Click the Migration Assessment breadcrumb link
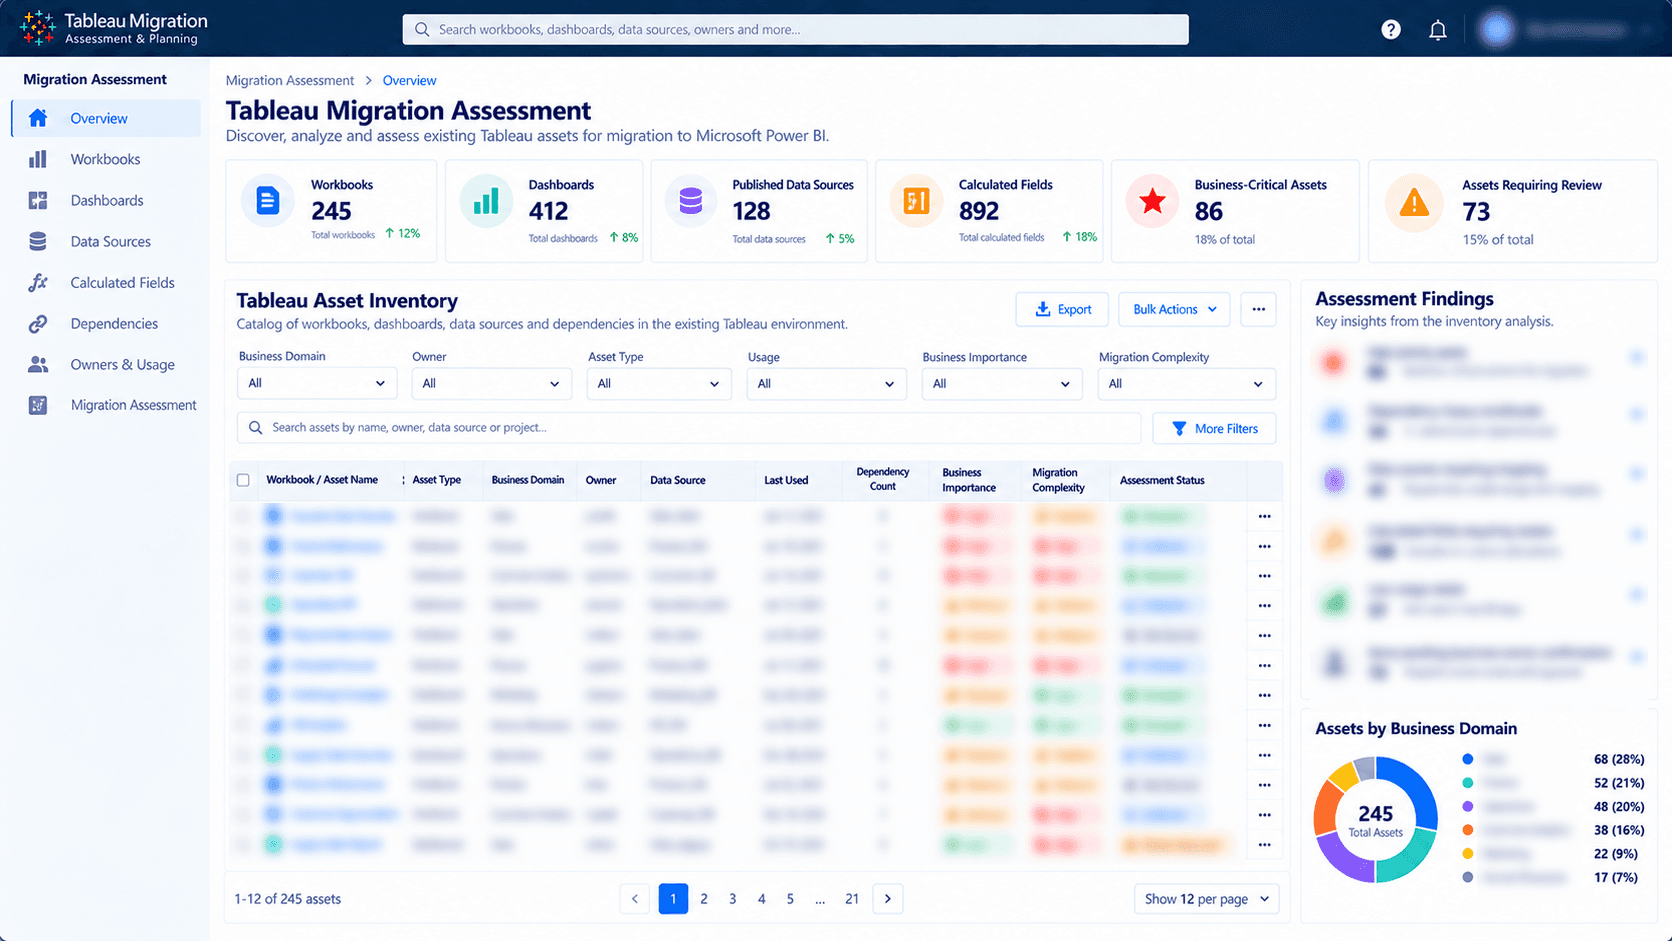Screen dimensions: 1672x941 point(290,80)
